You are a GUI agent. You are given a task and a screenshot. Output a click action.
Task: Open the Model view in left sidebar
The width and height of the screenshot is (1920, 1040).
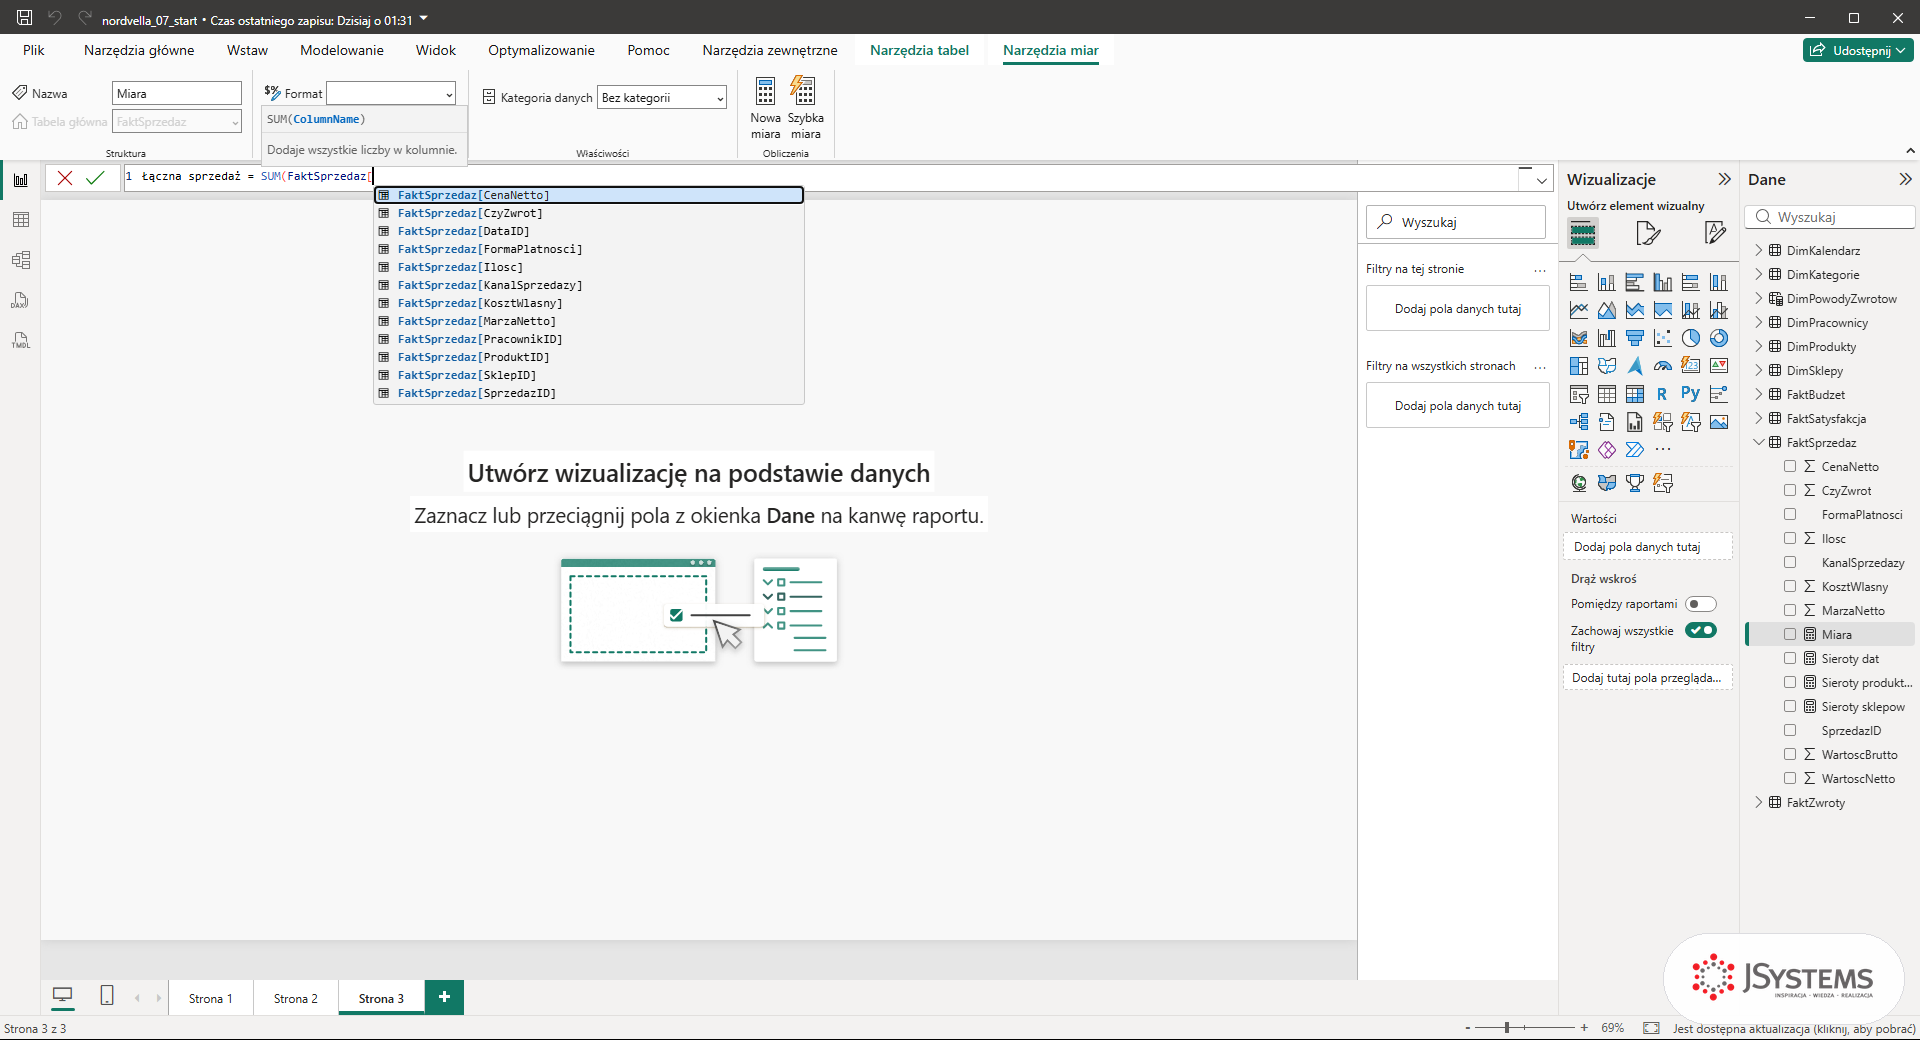(x=20, y=260)
